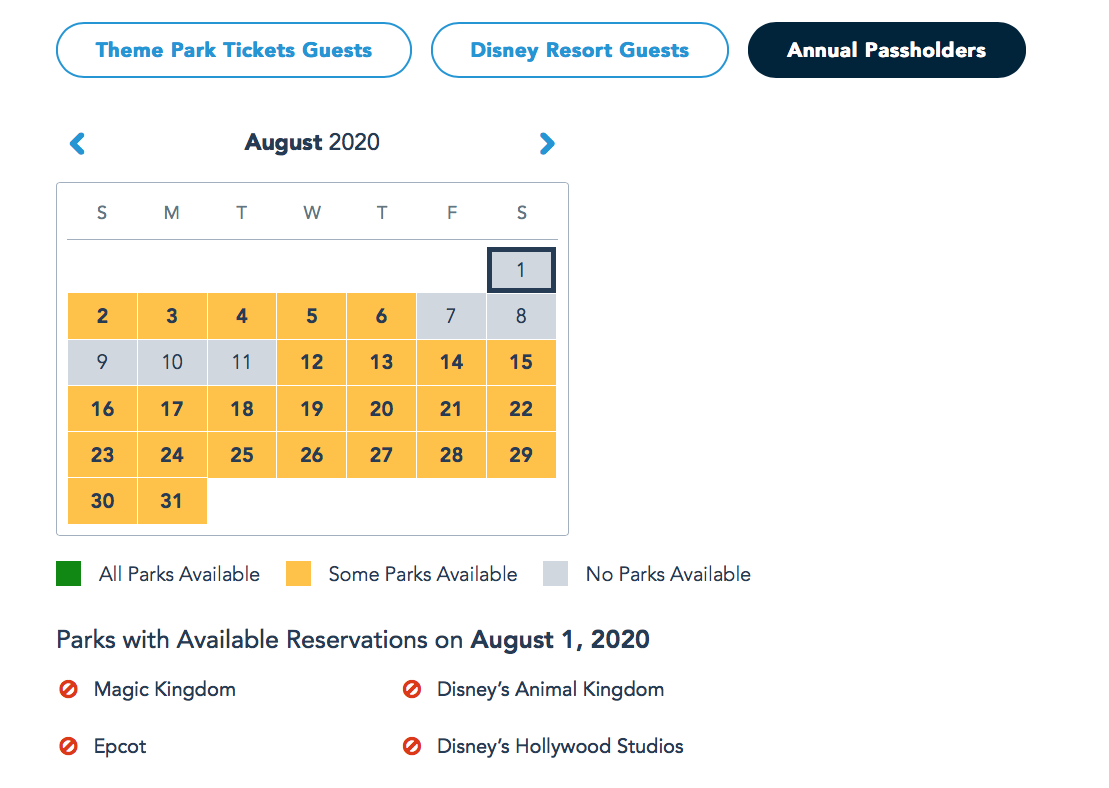
Task: Select August 5 on the calendar
Action: [312, 316]
